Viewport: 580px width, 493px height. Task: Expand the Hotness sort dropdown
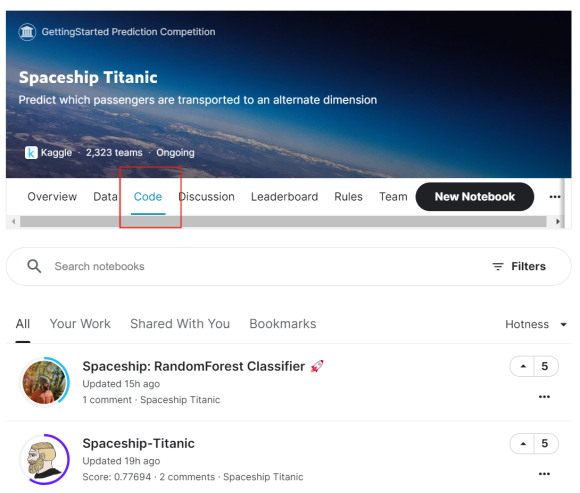[536, 324]
